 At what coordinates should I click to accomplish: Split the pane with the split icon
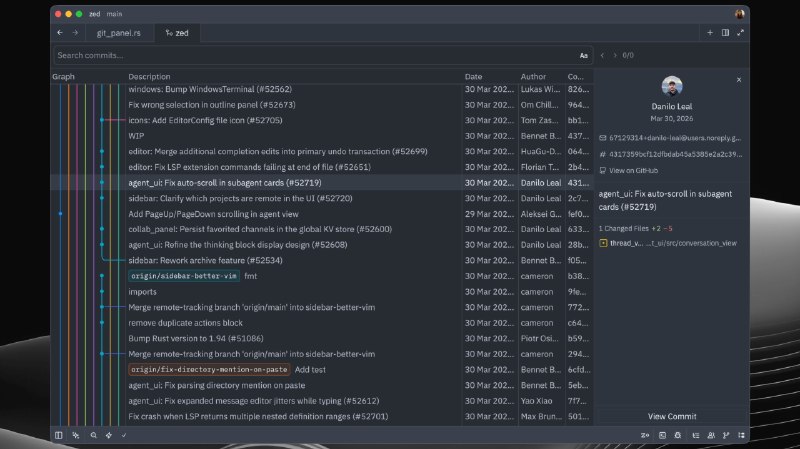pyautogui.click(x=725, y=33)
